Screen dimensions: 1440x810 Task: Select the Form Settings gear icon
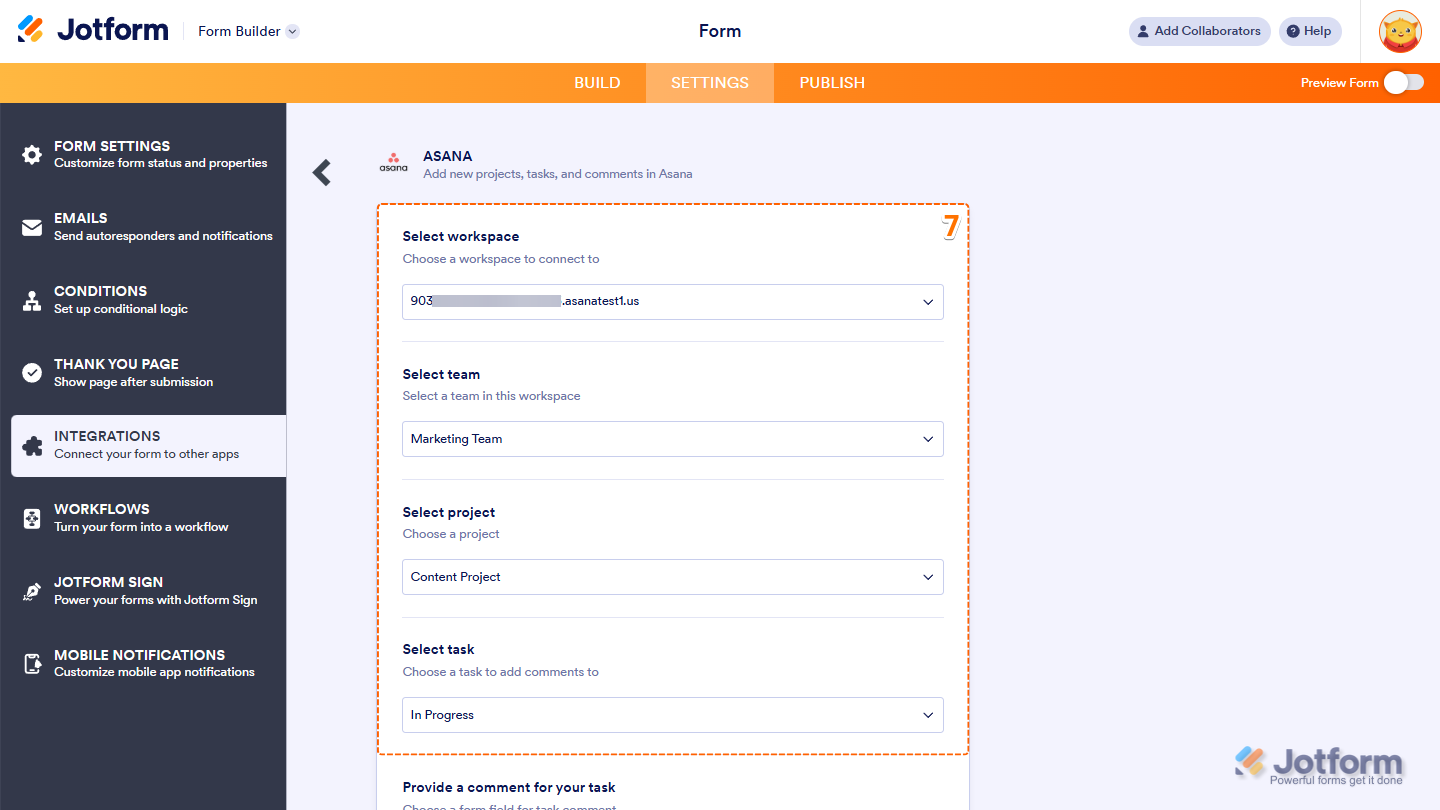pyautogui.click(x=32, y=153)
